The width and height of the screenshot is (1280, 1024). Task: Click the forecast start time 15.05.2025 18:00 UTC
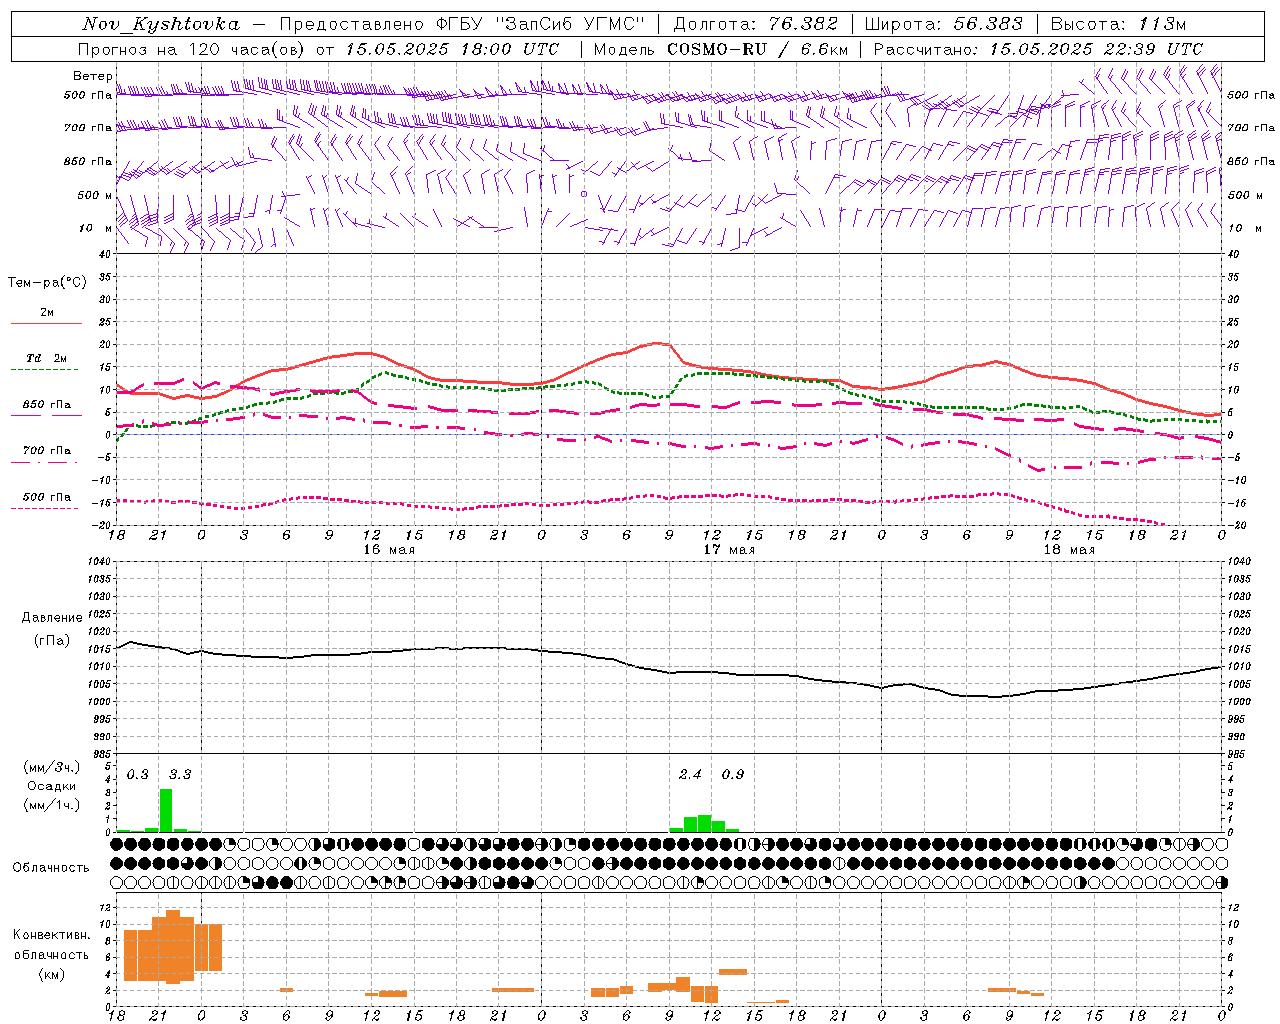452,49
